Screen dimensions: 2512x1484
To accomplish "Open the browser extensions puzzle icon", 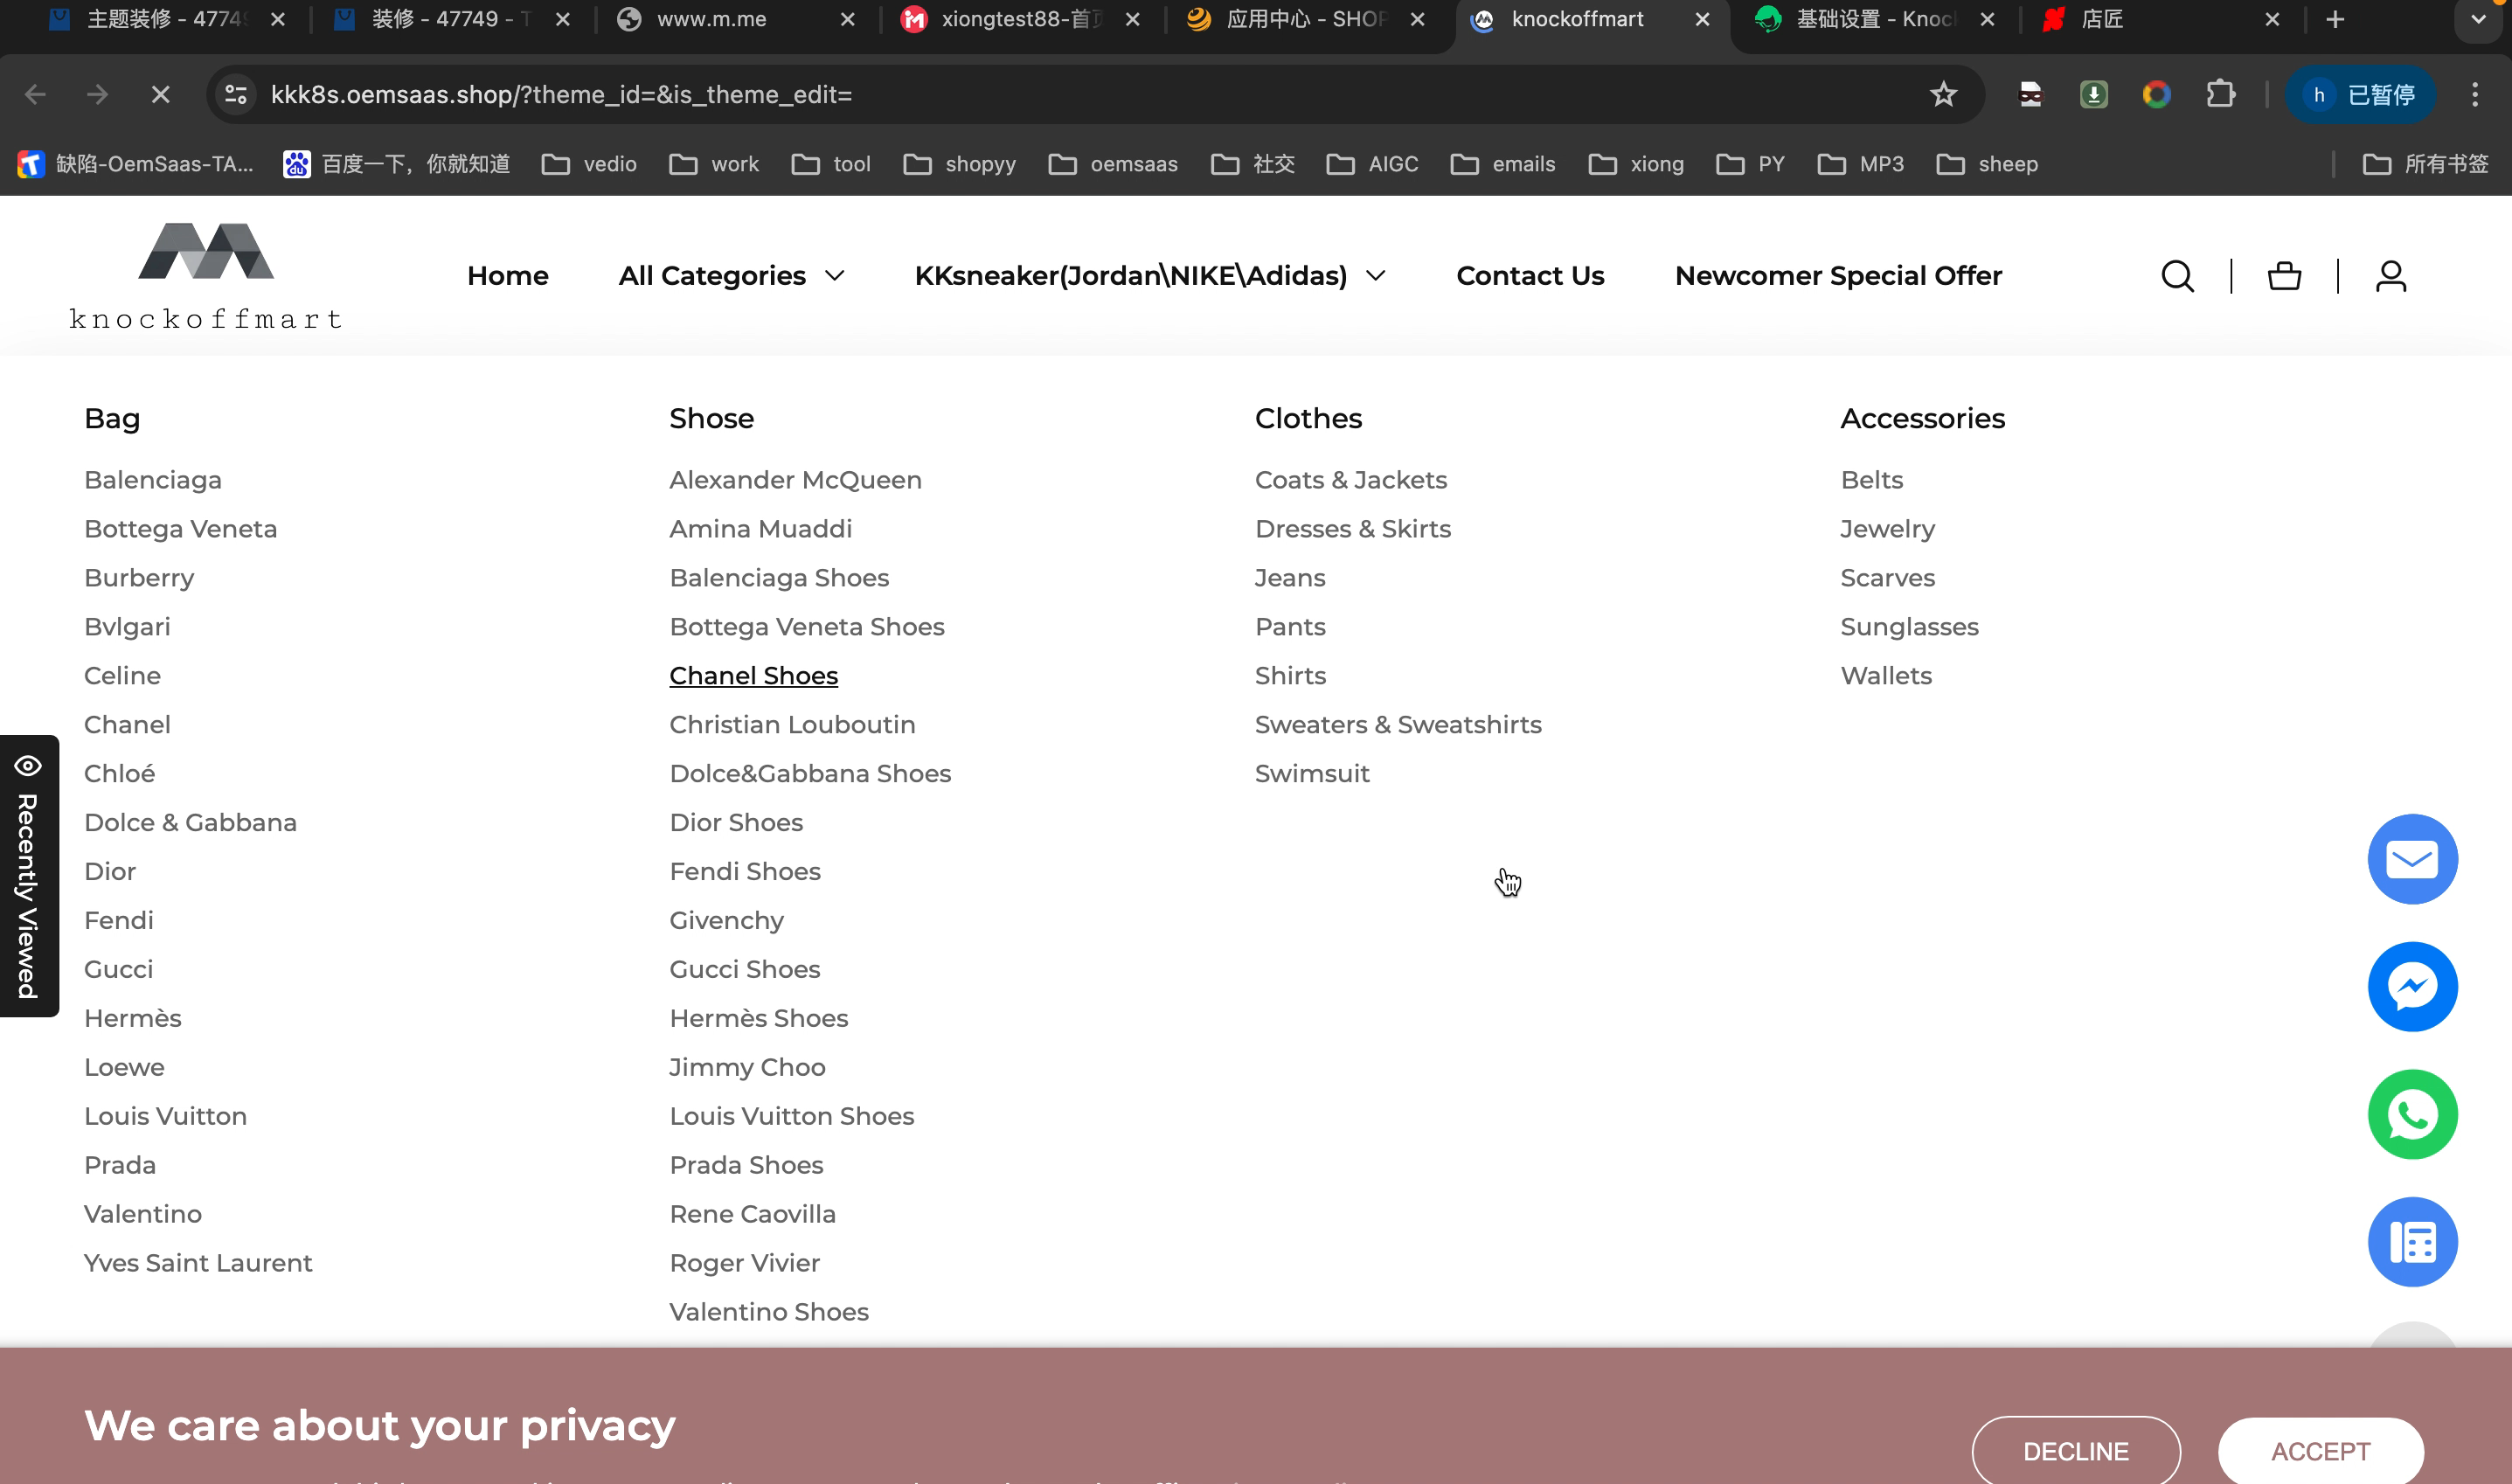I will [x=2220, y=95].
